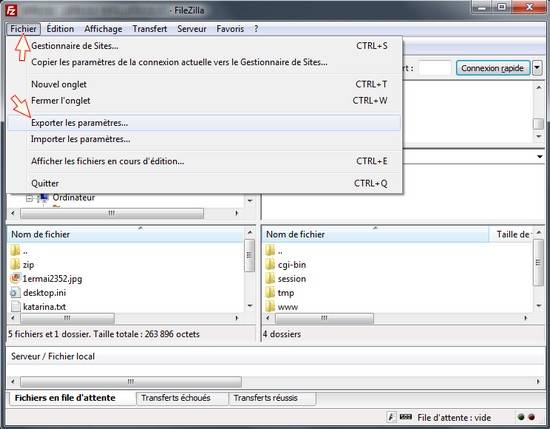Click the message log vertical scrollbar thumb
Viewport: 550px width, 429px height.
[538, 123]
